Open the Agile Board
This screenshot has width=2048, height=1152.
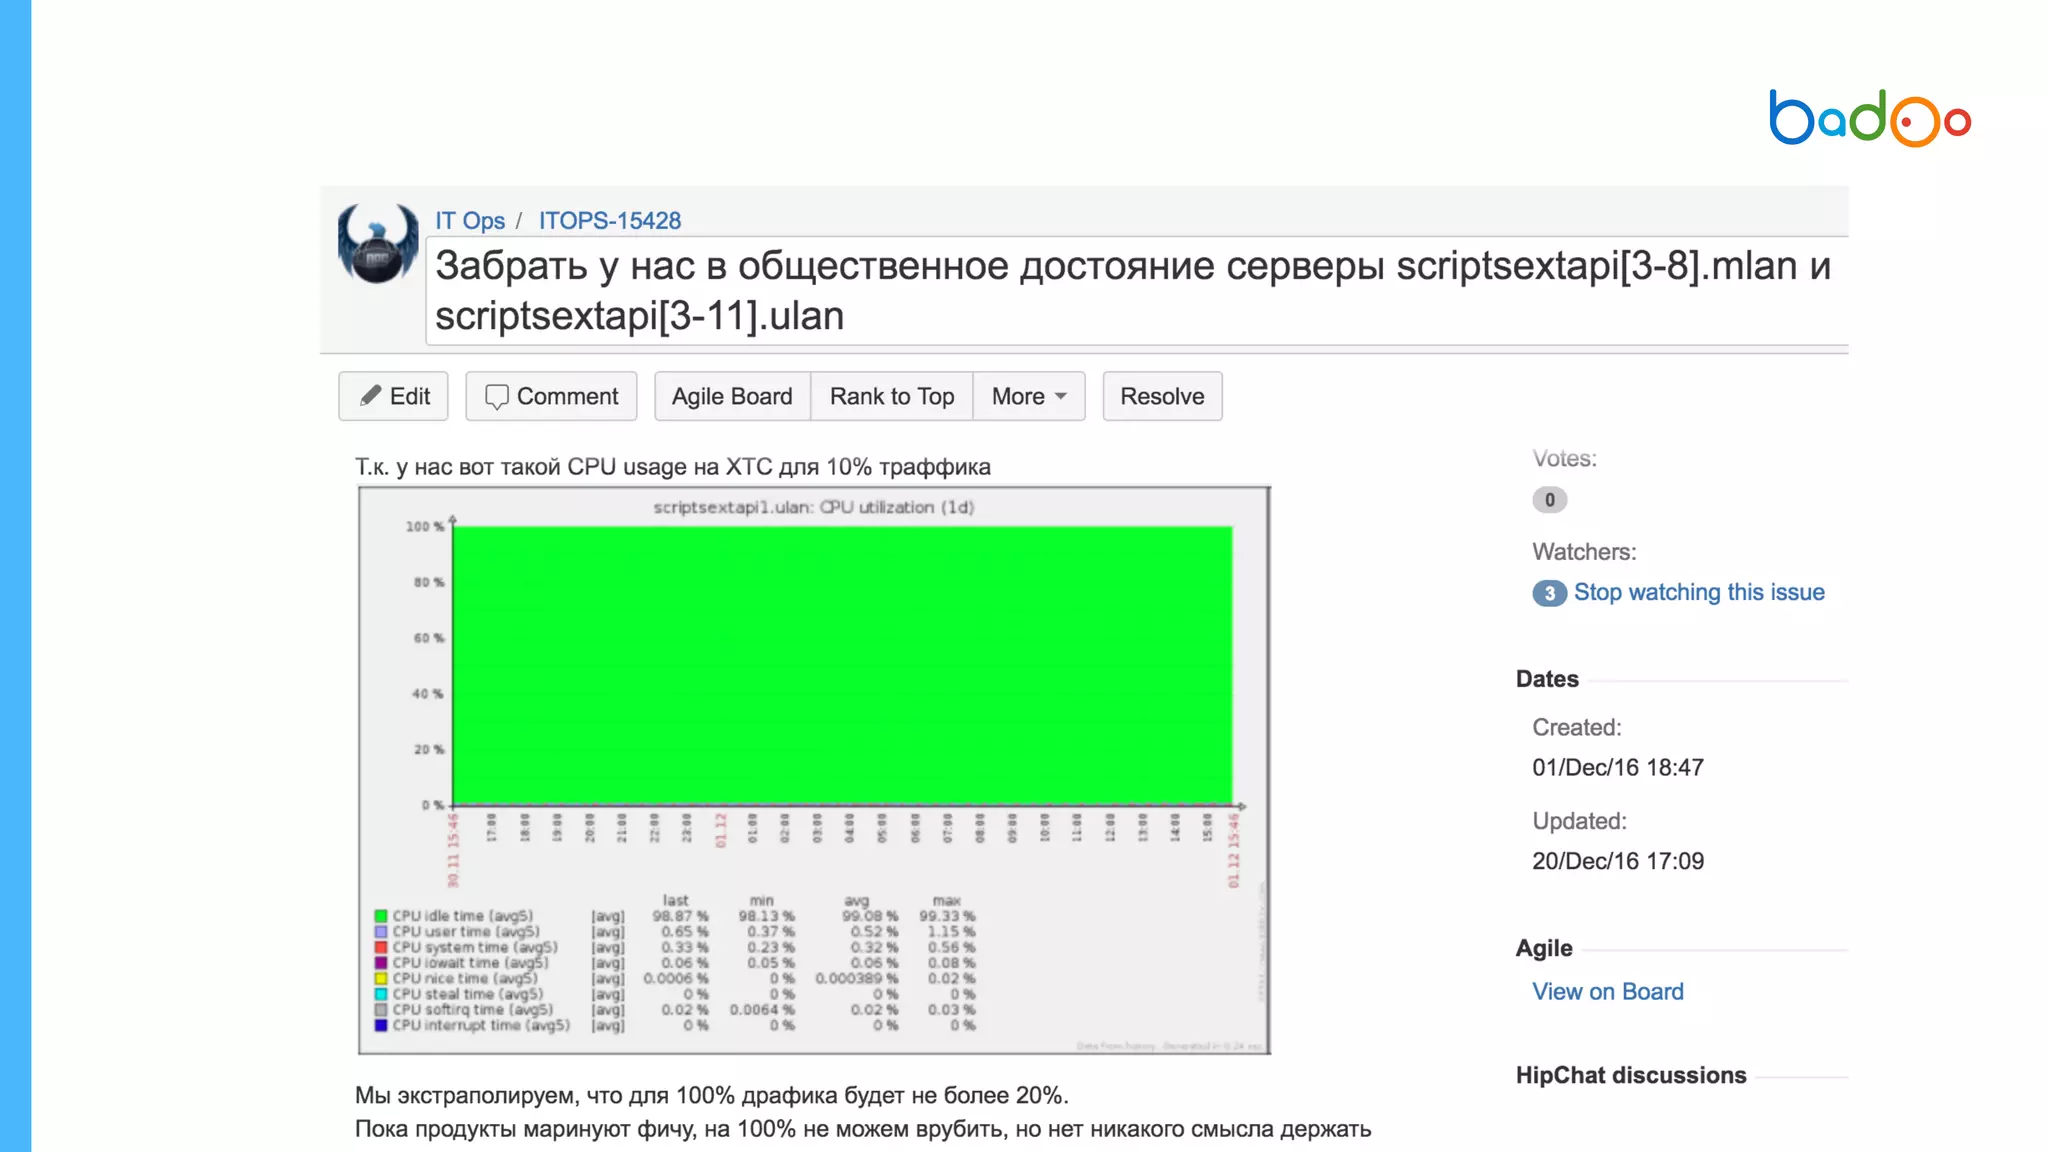[732, 397]
